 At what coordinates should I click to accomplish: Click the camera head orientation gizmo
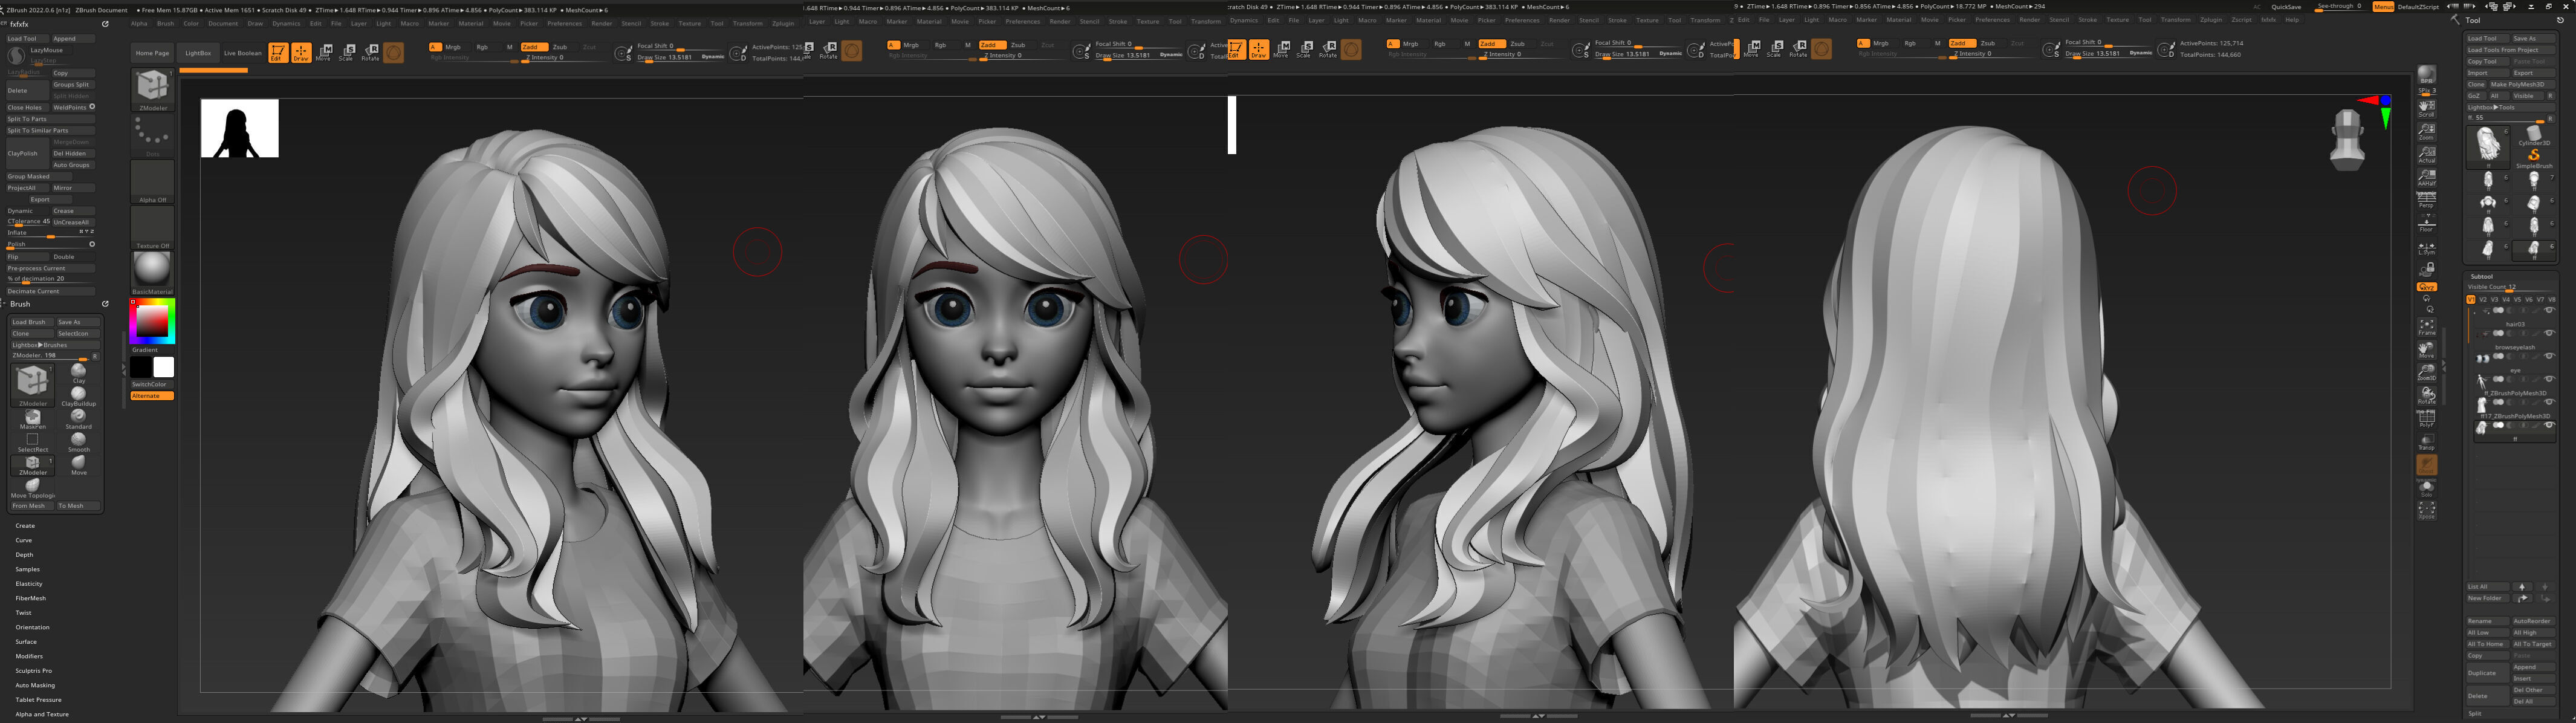point(2346,139)
